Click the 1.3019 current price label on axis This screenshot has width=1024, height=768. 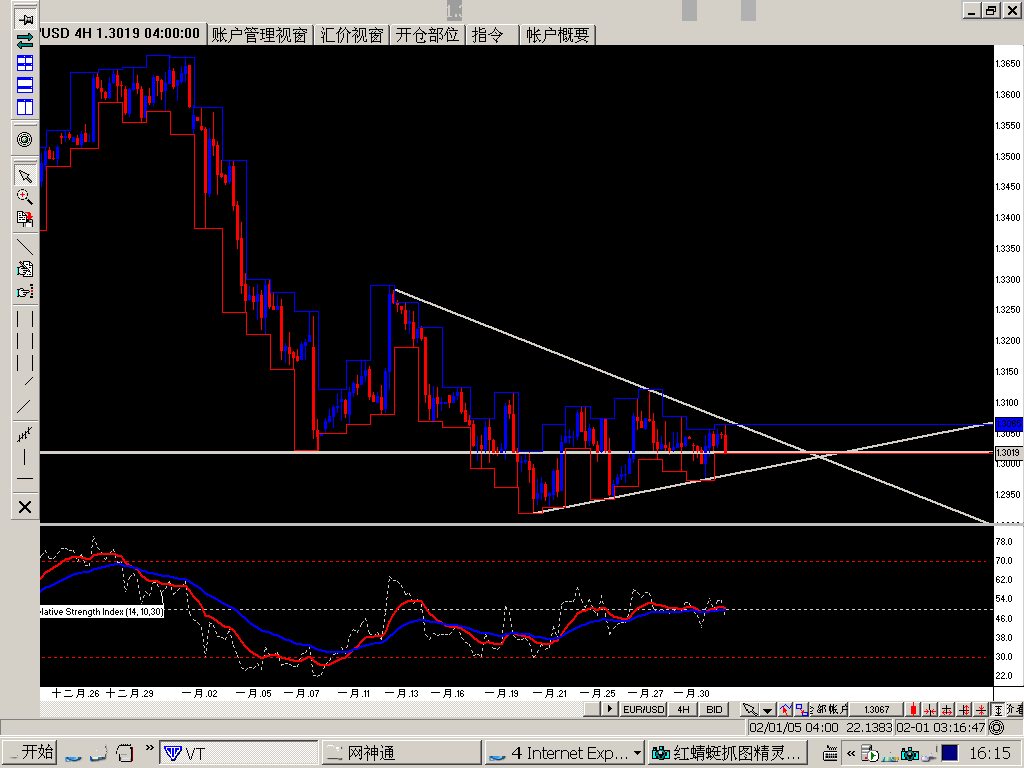[x=1008, y=453]
